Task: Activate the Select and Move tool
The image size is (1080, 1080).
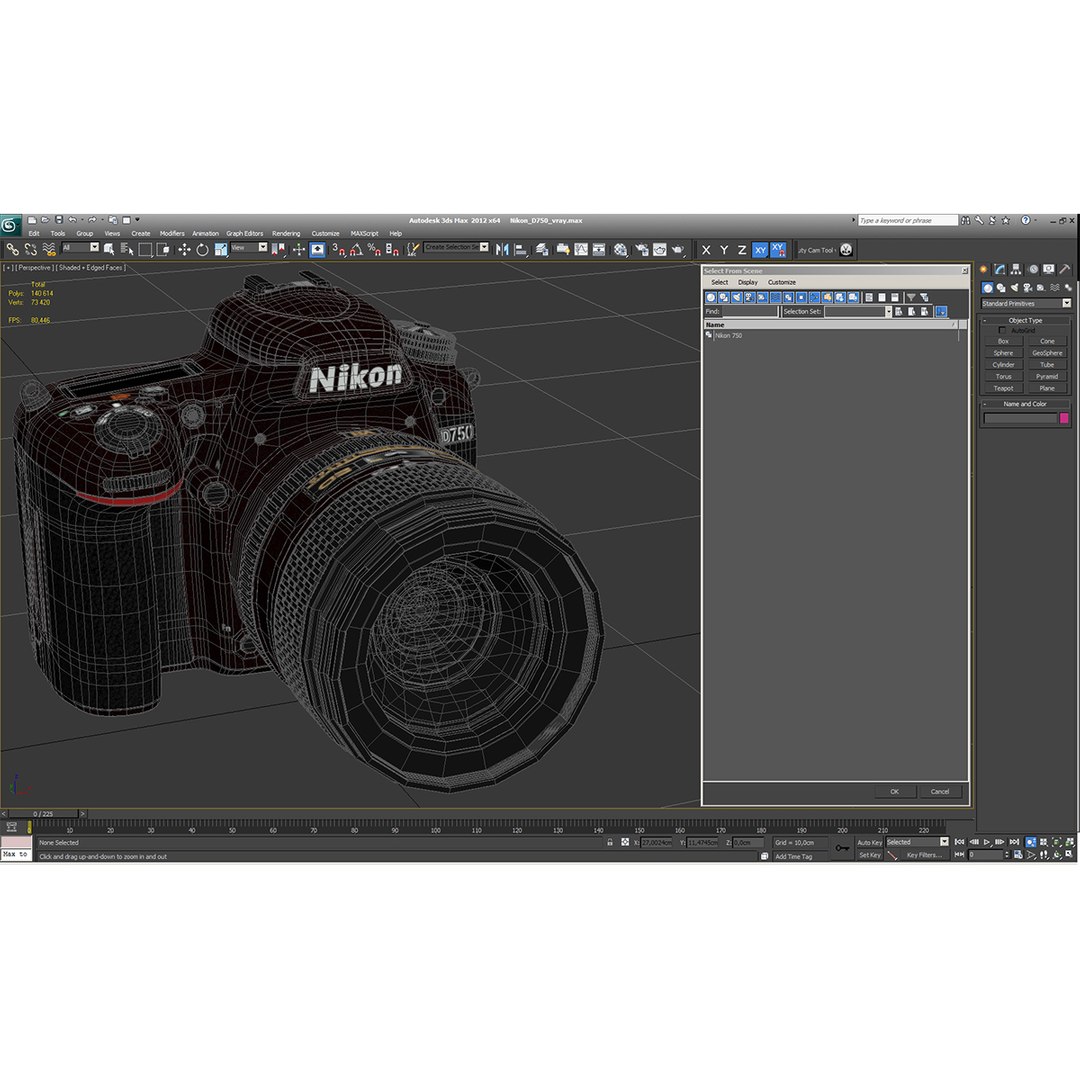Action: 184,249
